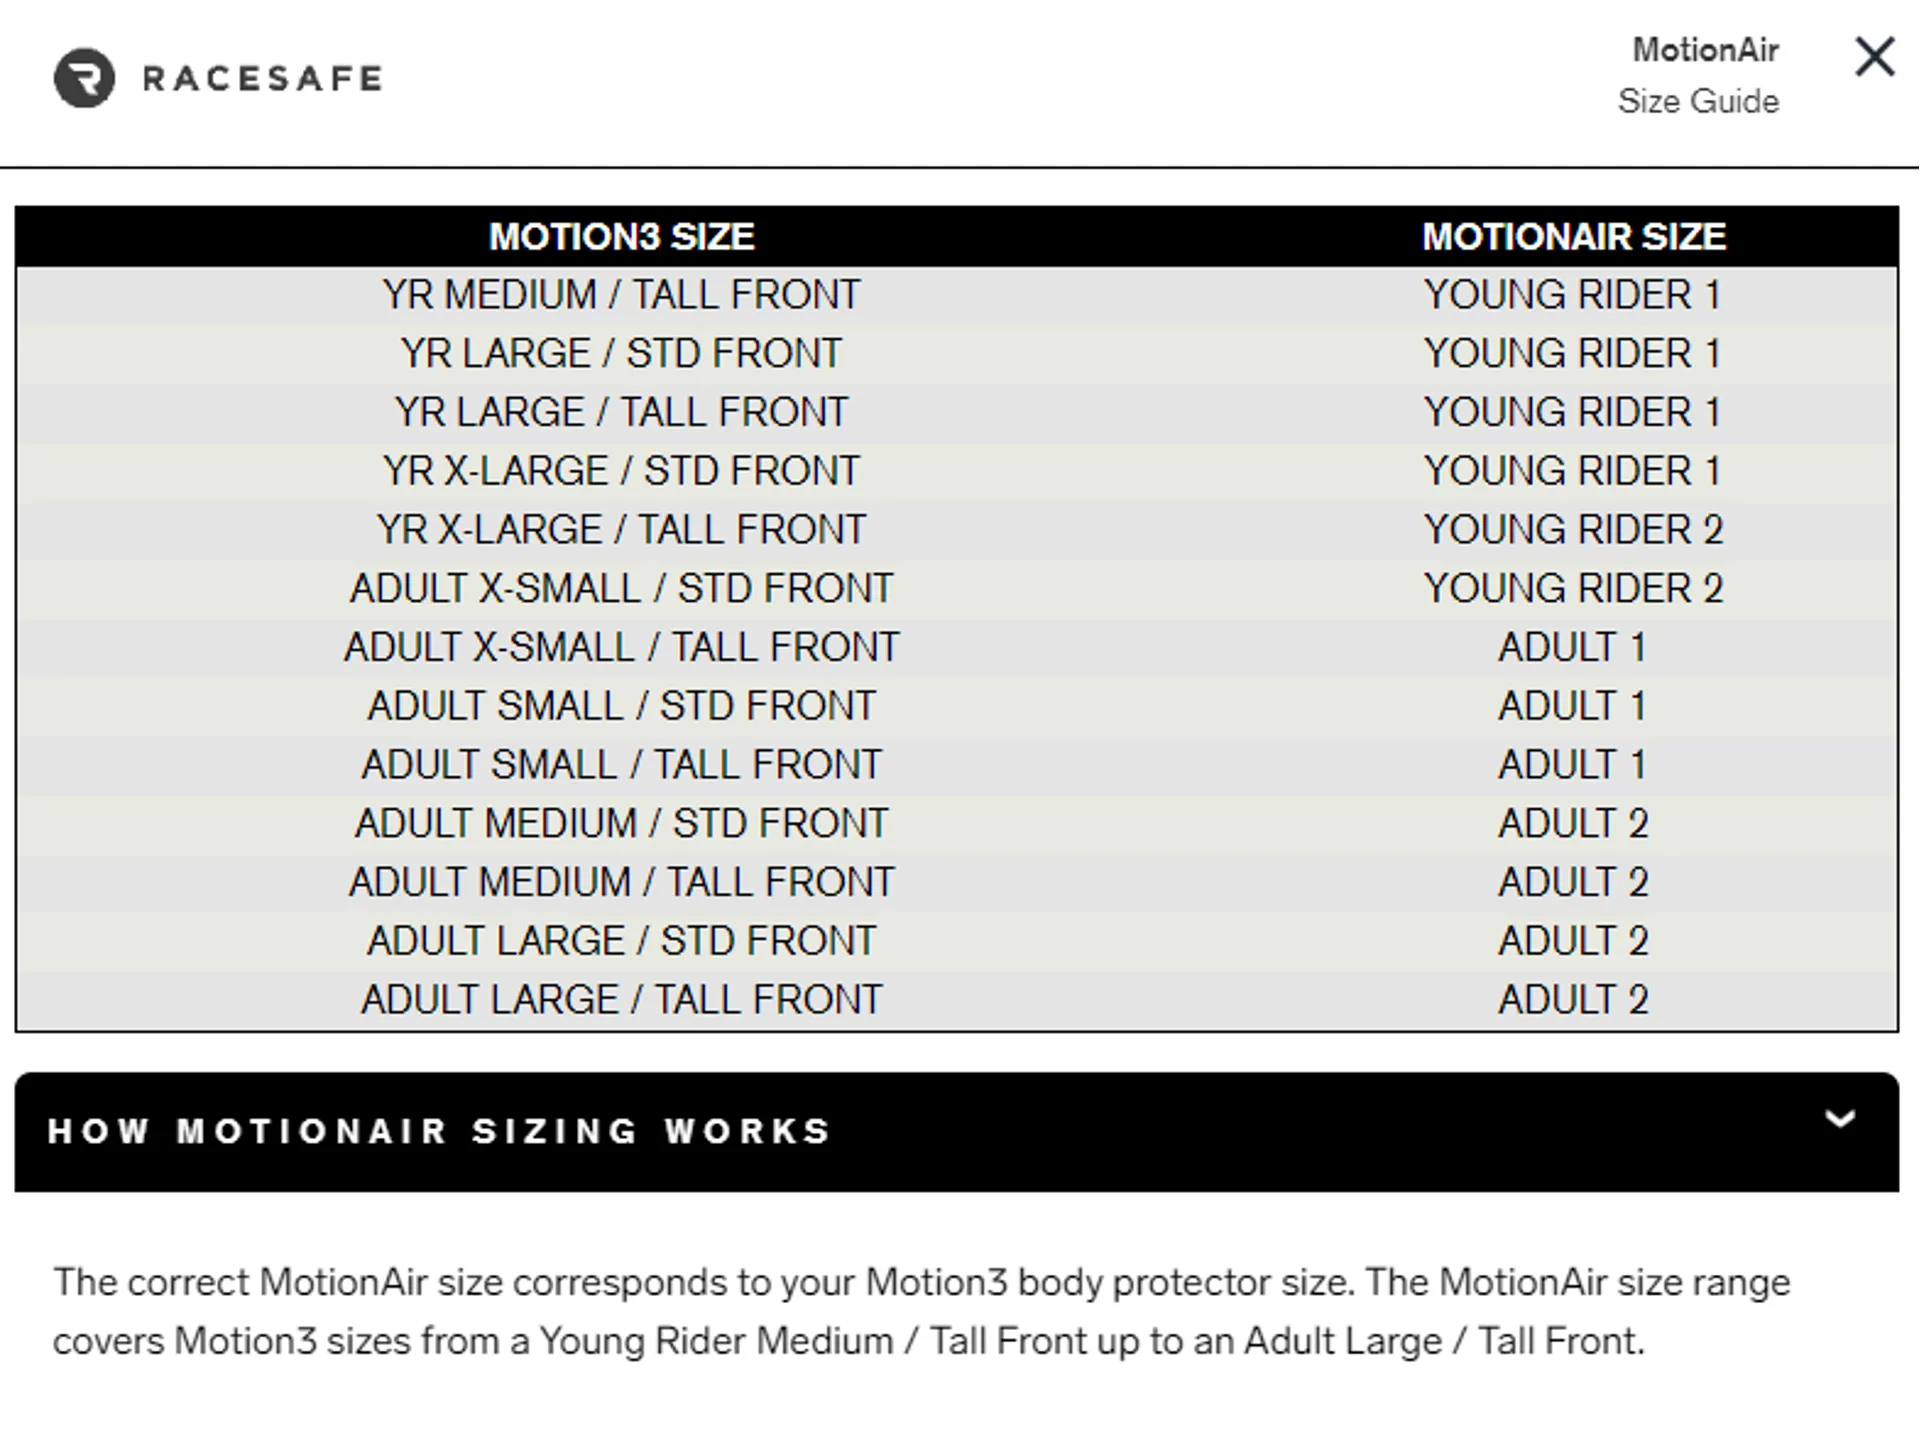This screenshot has width=1920, height=1437.
Task: Select the ADULT SMALL / TALL FRONT cell
Action: point(621,765)
